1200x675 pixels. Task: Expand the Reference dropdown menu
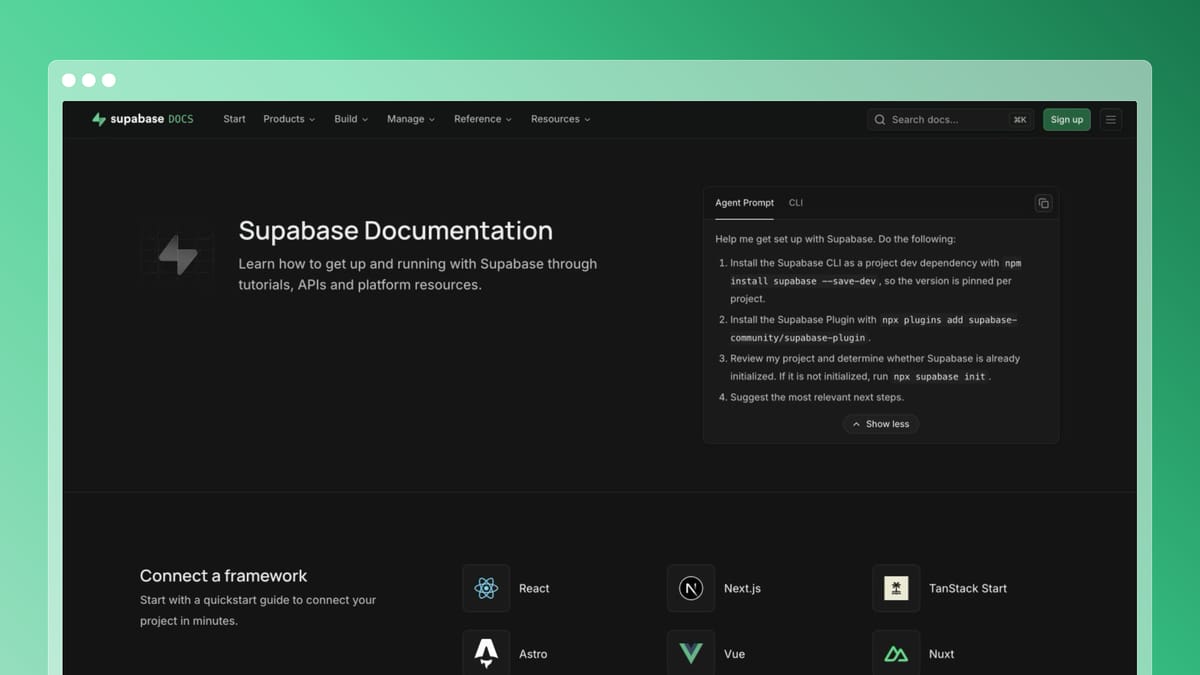pos(483,119)
